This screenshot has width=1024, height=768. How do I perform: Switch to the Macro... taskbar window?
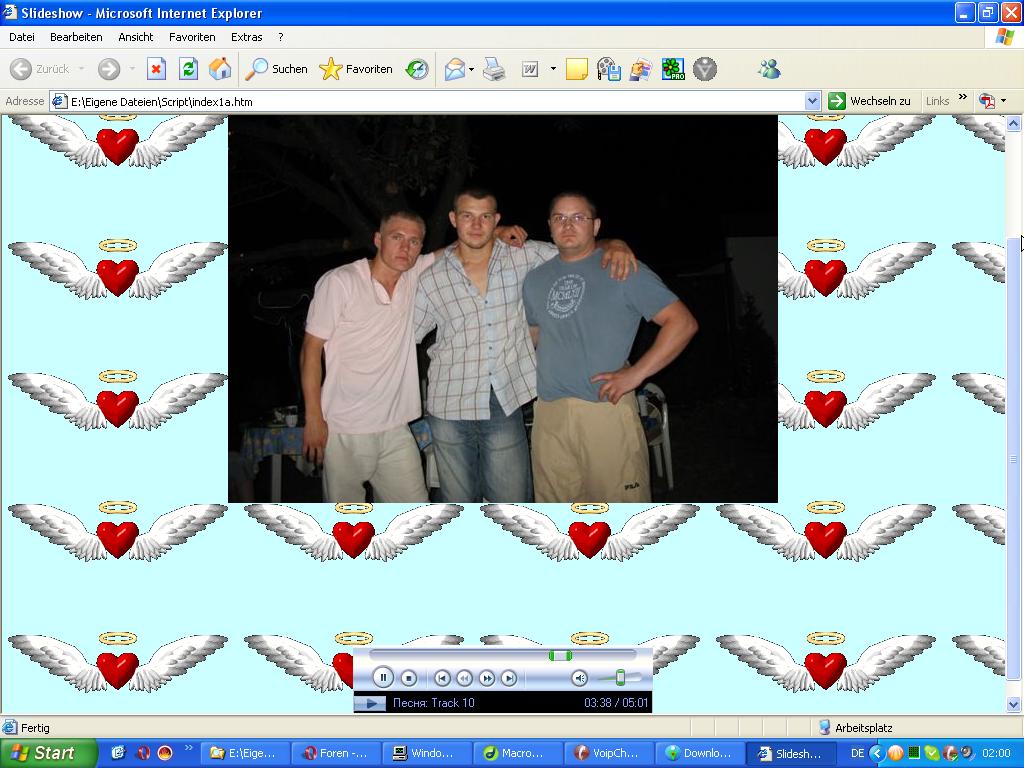[x=517, y=753]
